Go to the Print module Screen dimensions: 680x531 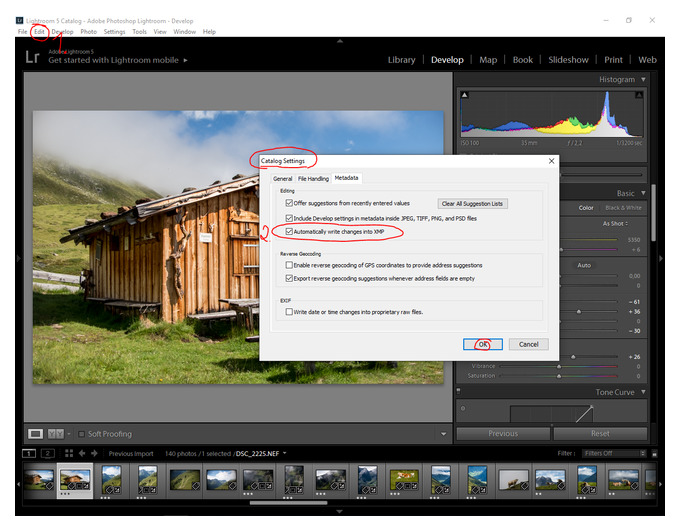613,60
